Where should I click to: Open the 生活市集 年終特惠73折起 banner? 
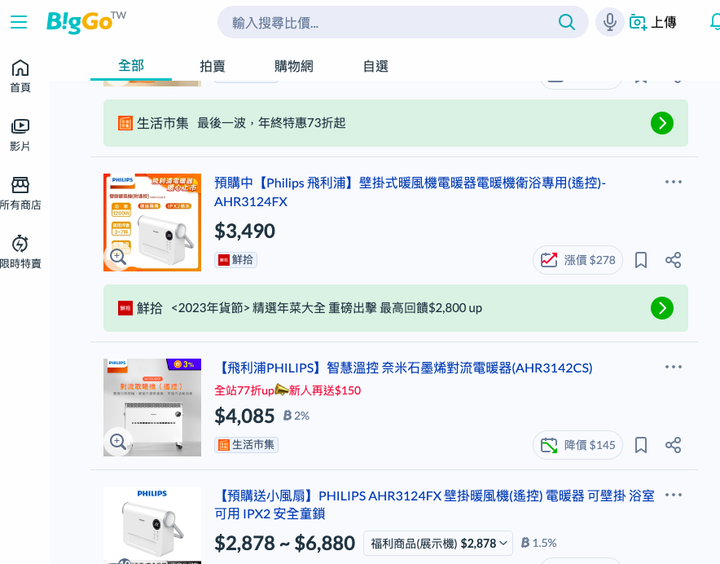[x=395, y=123]
